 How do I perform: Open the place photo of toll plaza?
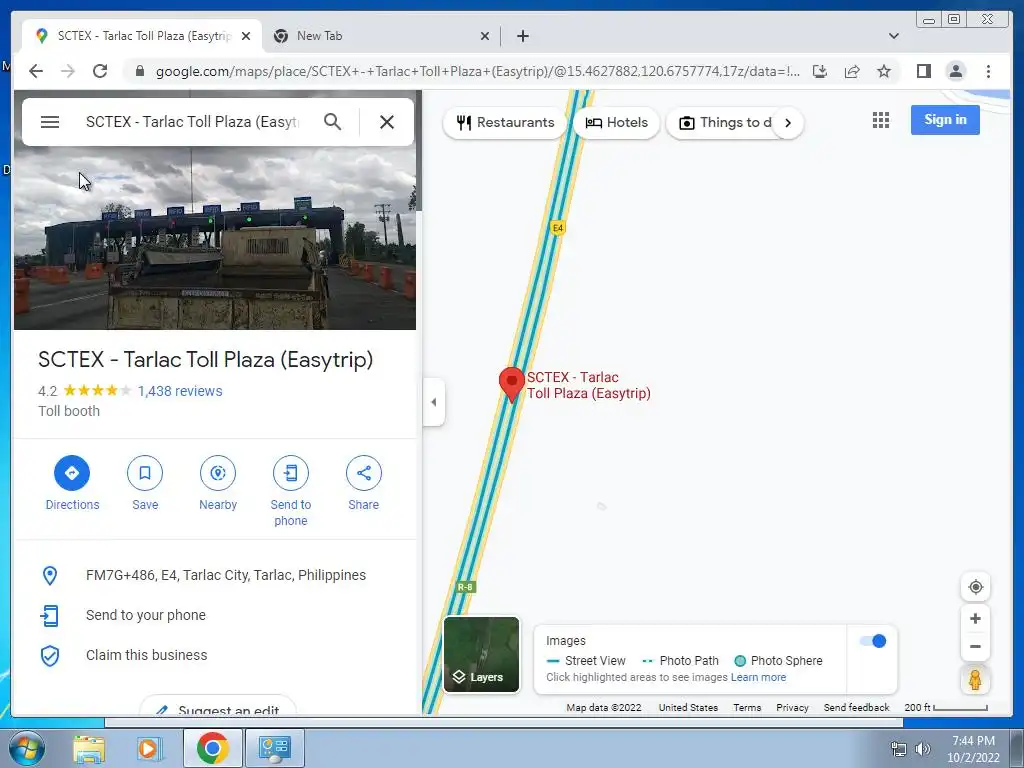[215, 238]
